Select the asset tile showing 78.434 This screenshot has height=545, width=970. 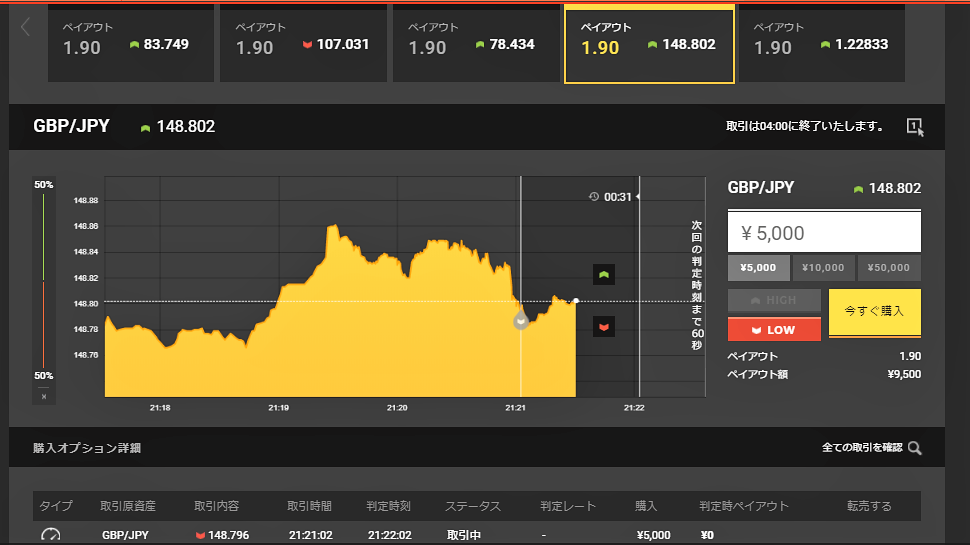(477, 45)
